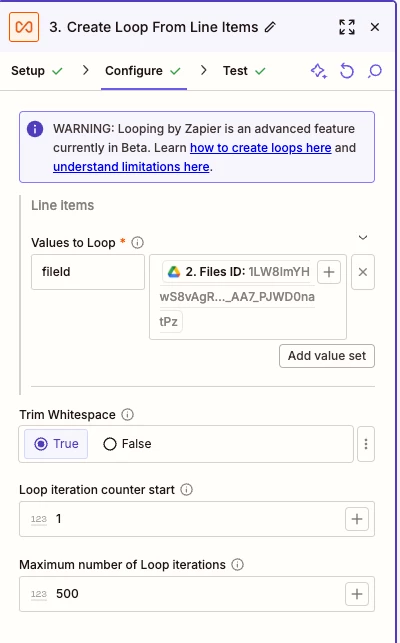Click info icon next to Trim Whitespace

(128, 415)
